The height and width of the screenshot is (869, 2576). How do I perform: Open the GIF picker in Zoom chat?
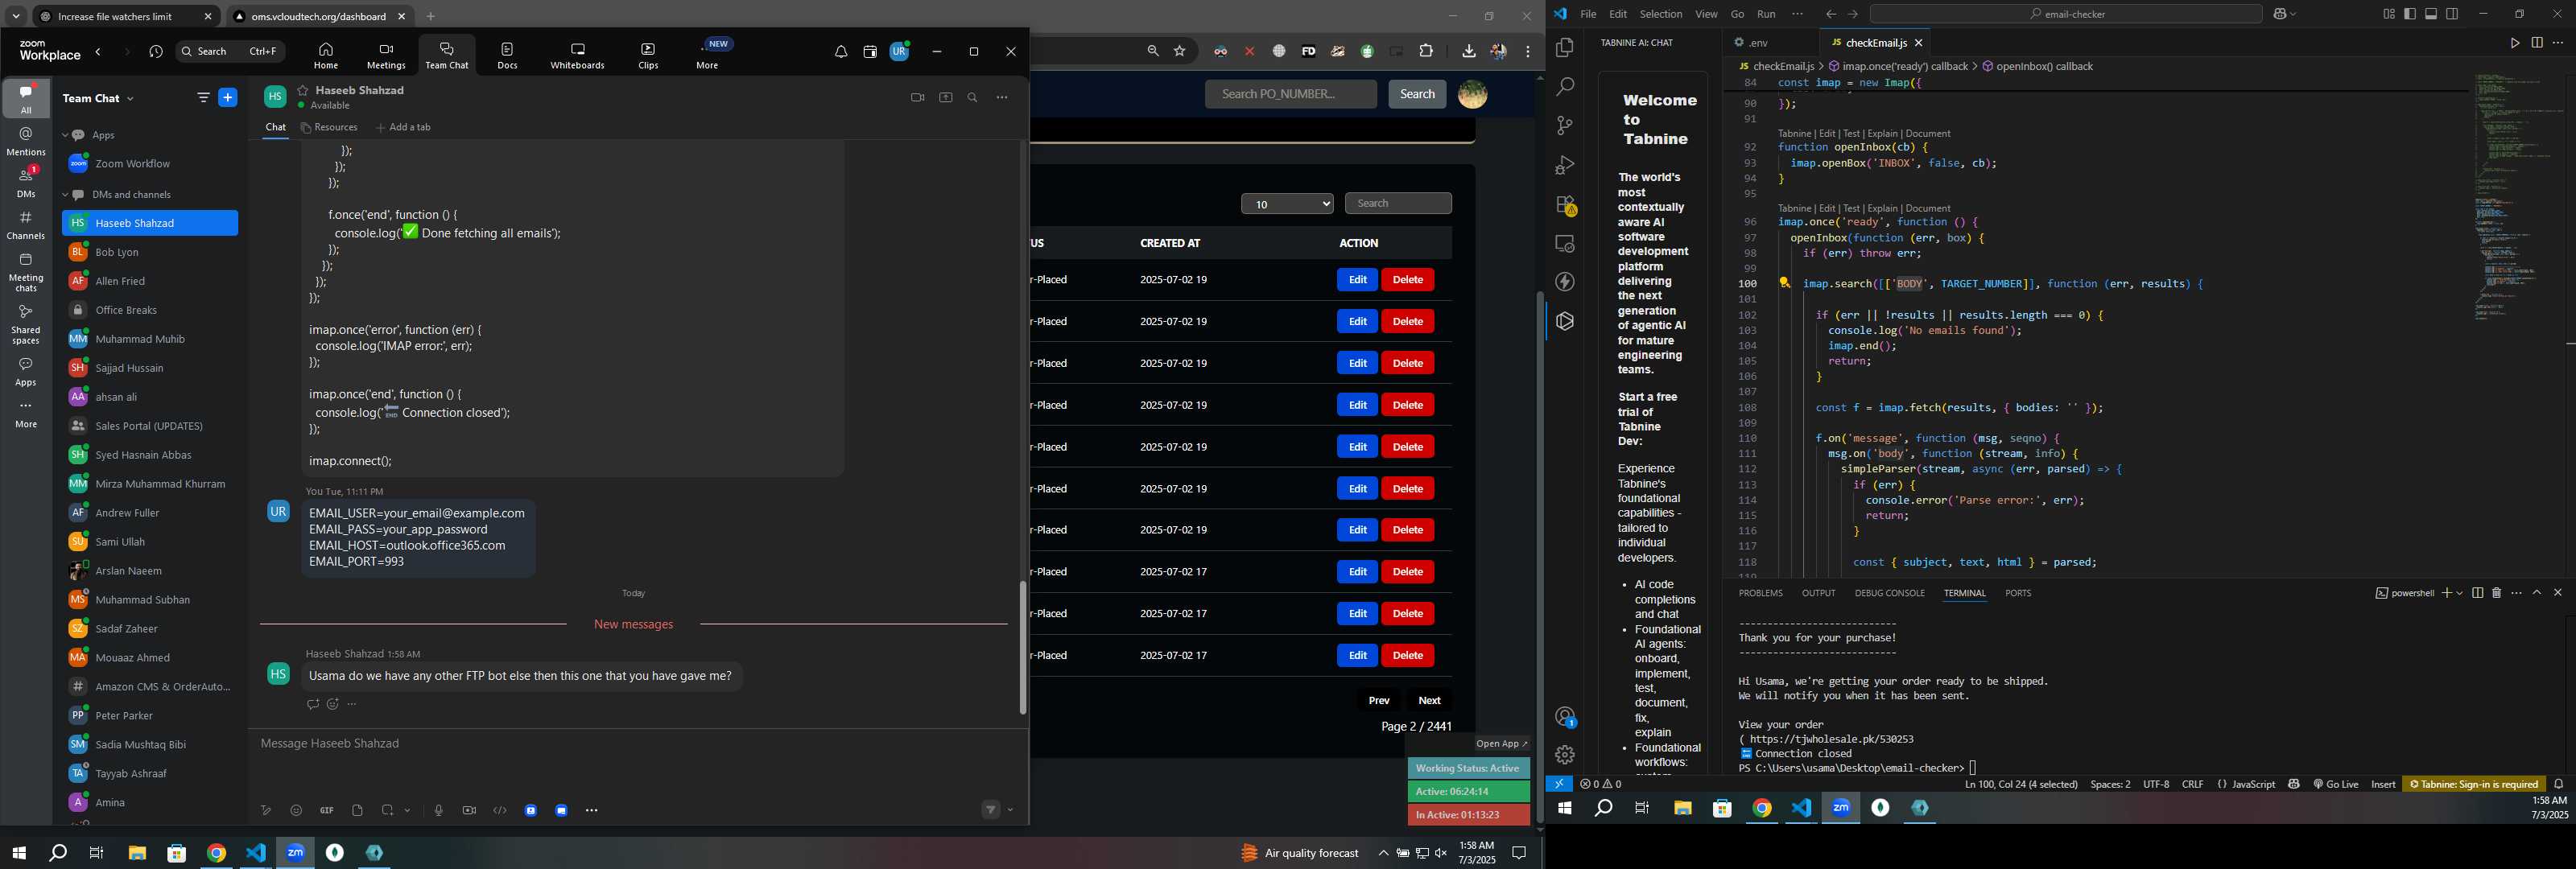pos(327,811)
